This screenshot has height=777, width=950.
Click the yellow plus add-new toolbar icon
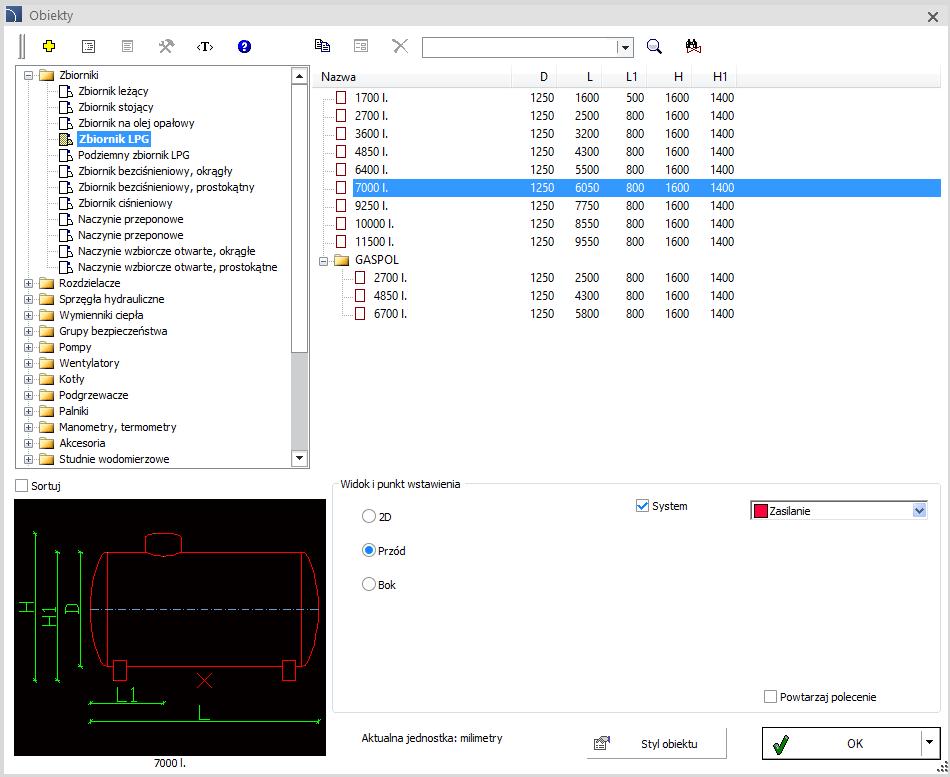49,46
